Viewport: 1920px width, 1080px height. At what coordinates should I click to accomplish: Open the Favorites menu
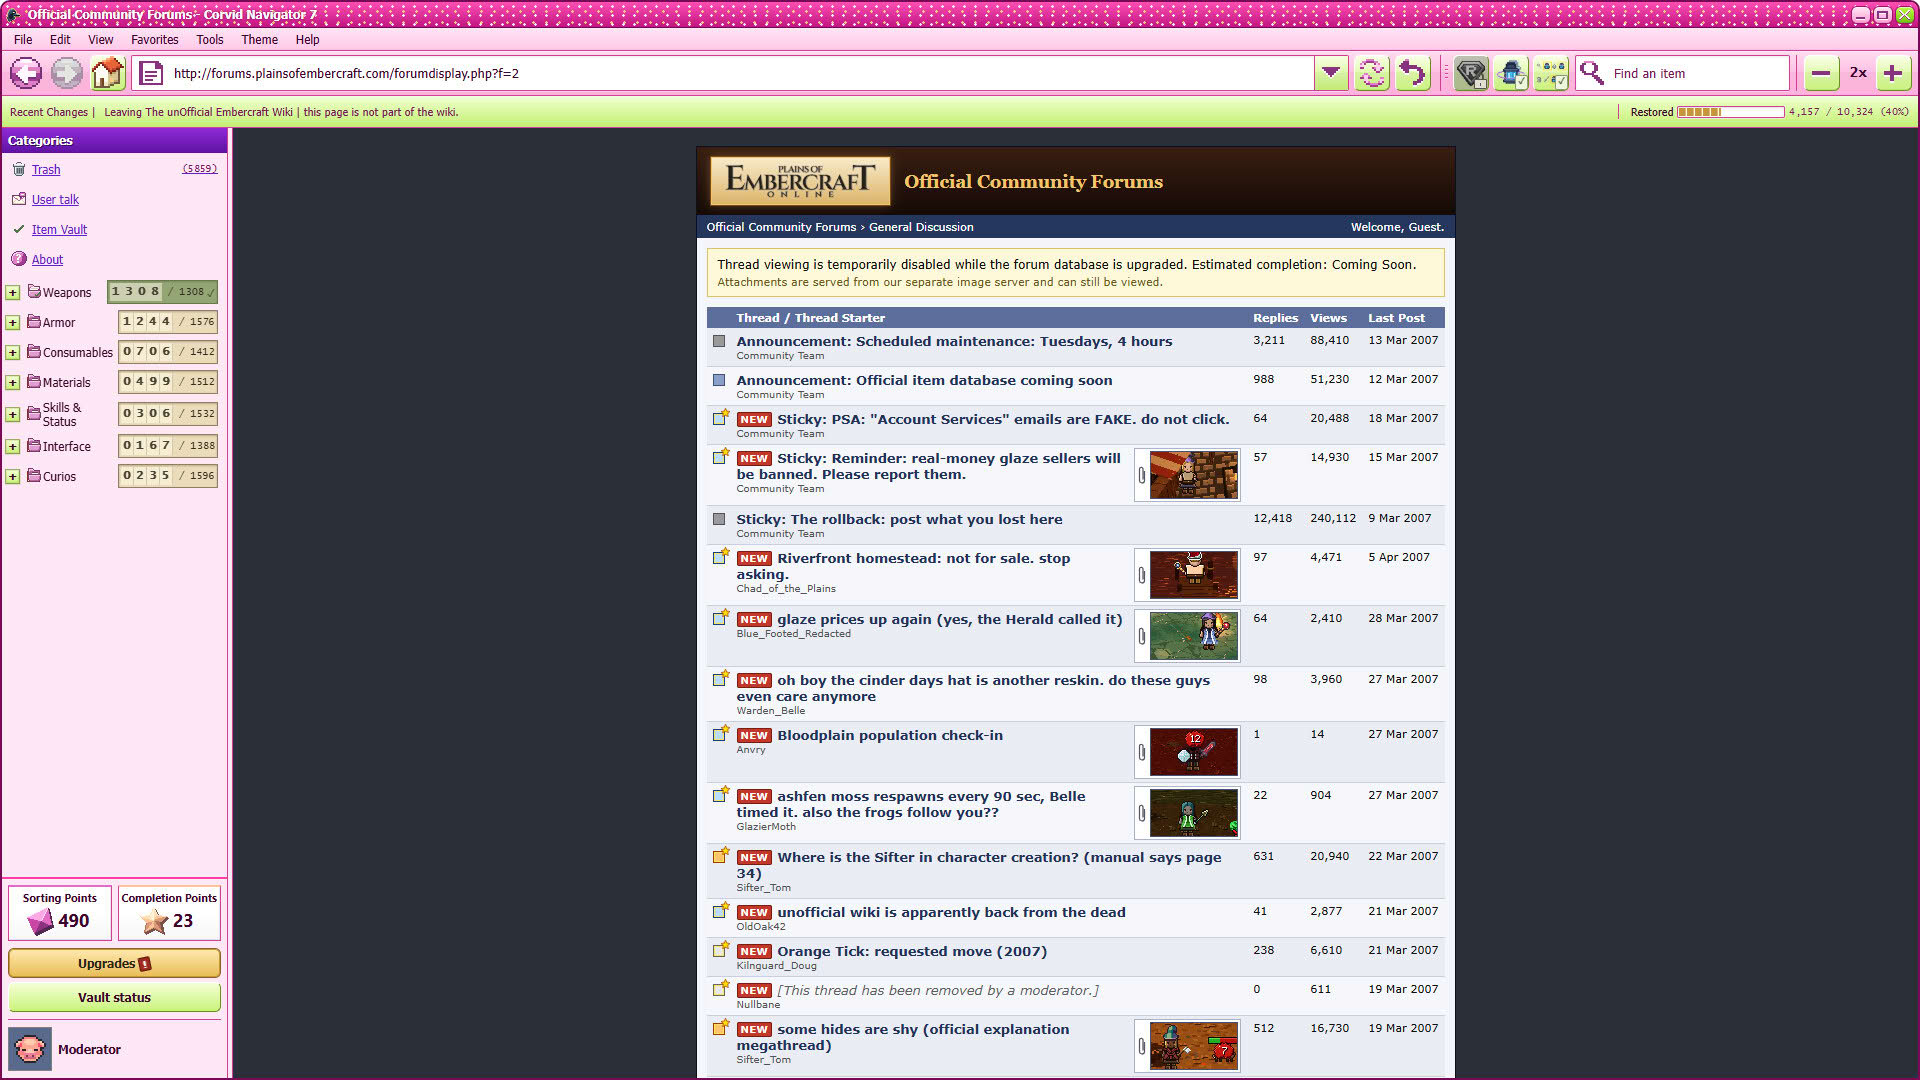pyautogui.click(x=155, y=40)
